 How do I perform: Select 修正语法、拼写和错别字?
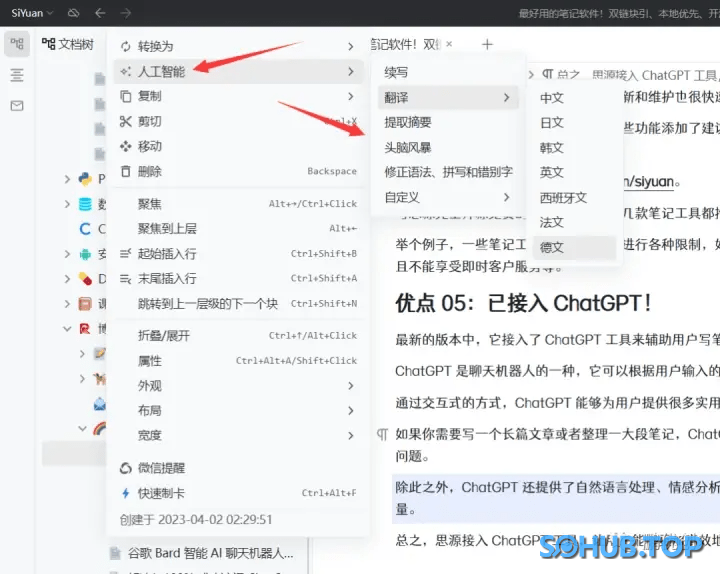[x=448, y=172]
